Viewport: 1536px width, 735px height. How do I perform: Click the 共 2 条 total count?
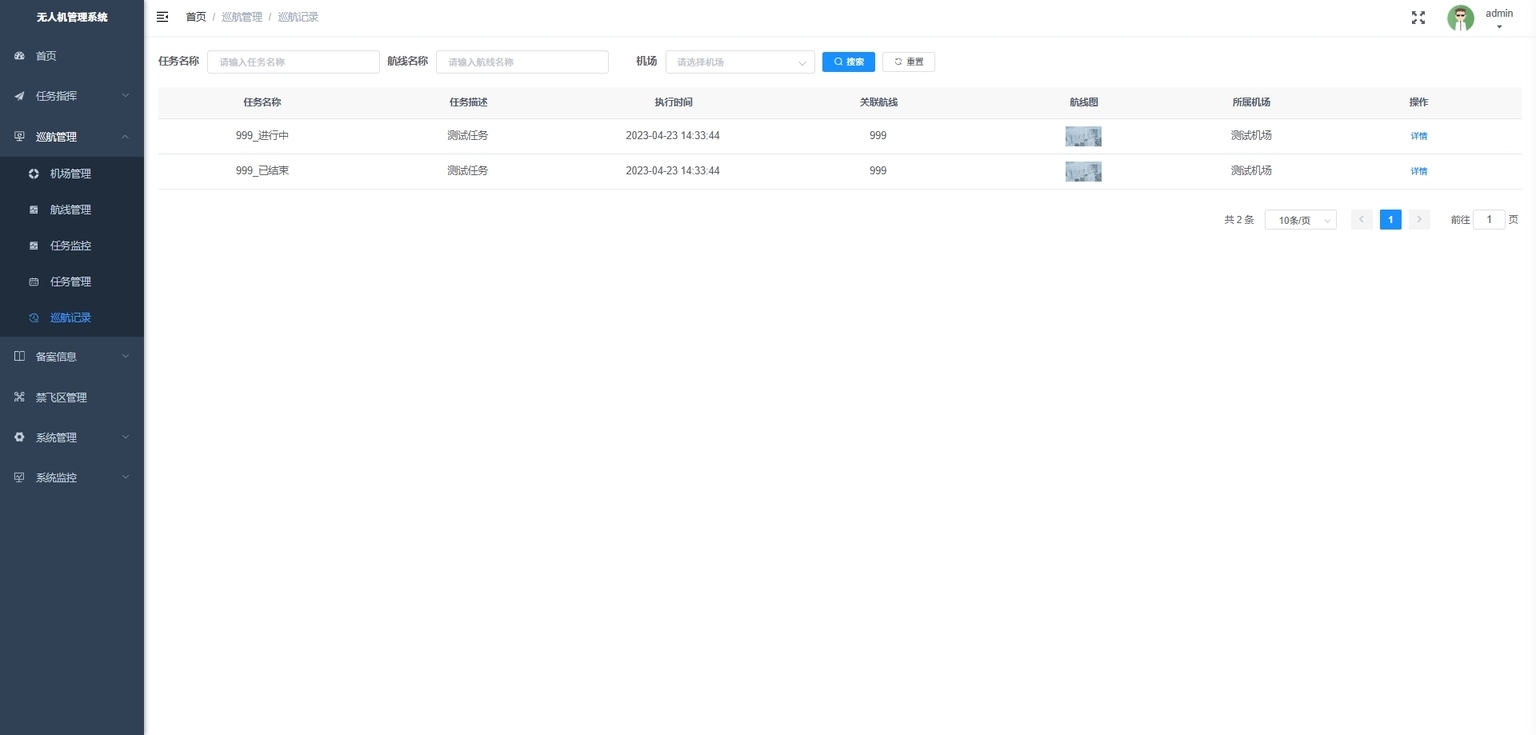pos(1239,220)
